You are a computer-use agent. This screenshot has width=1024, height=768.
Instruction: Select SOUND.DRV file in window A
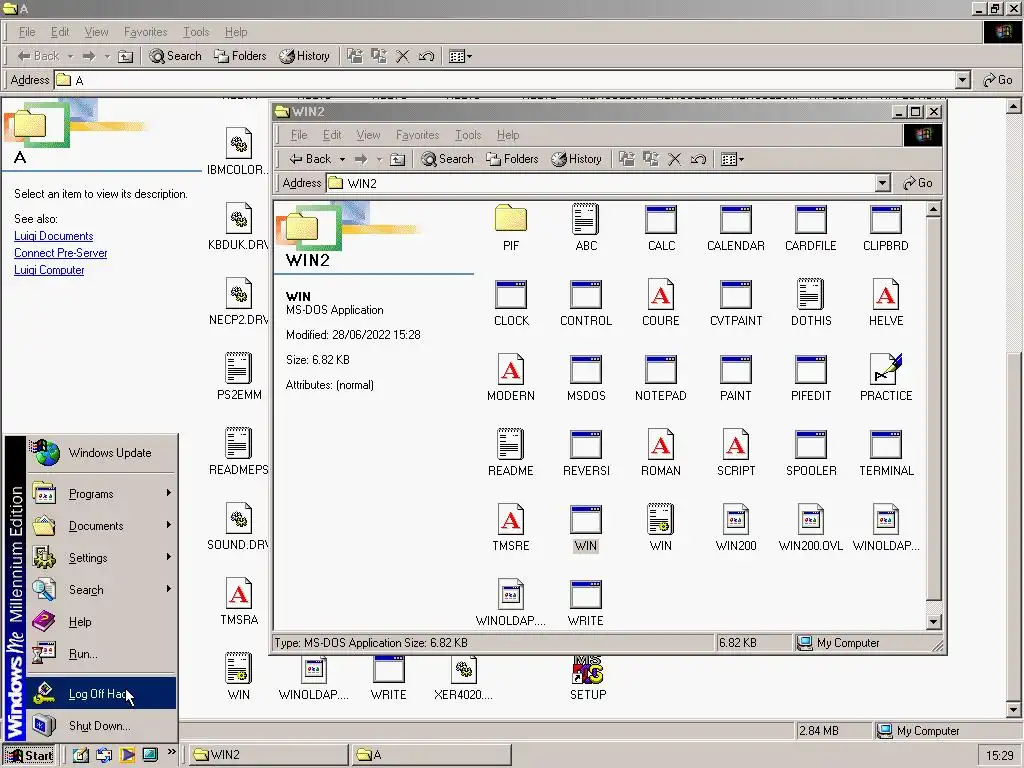pyautogui.click(x=238, y=519)
